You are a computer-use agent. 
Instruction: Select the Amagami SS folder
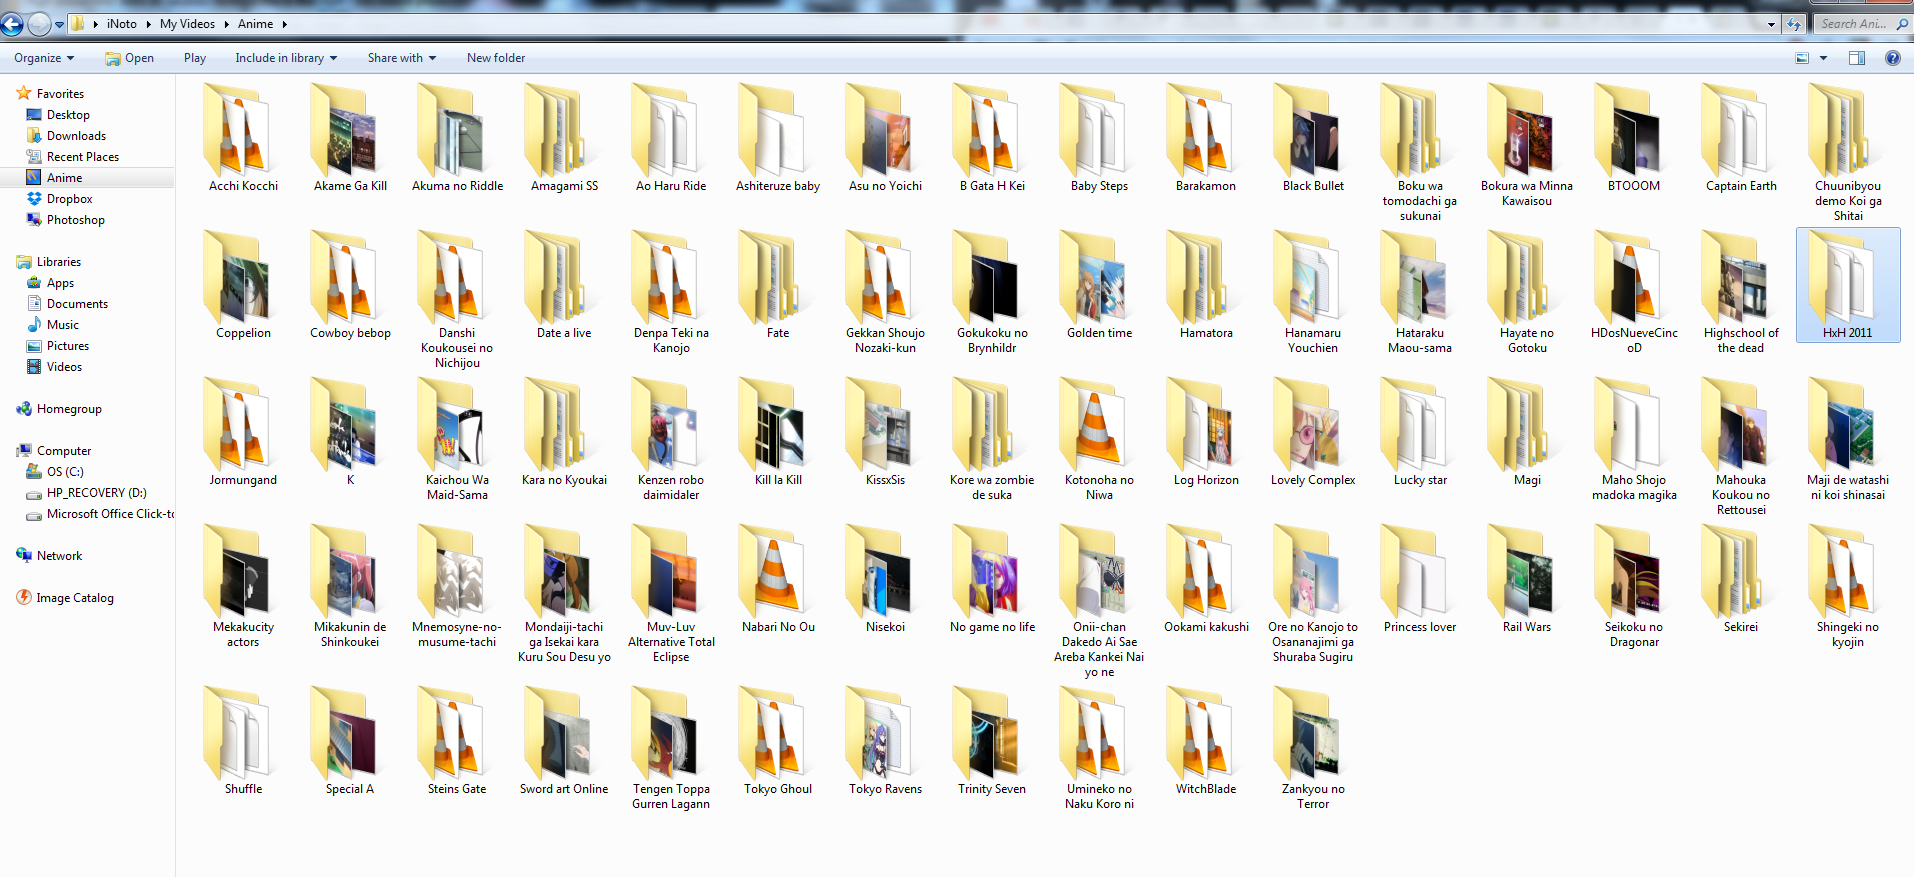click(564, 138)
